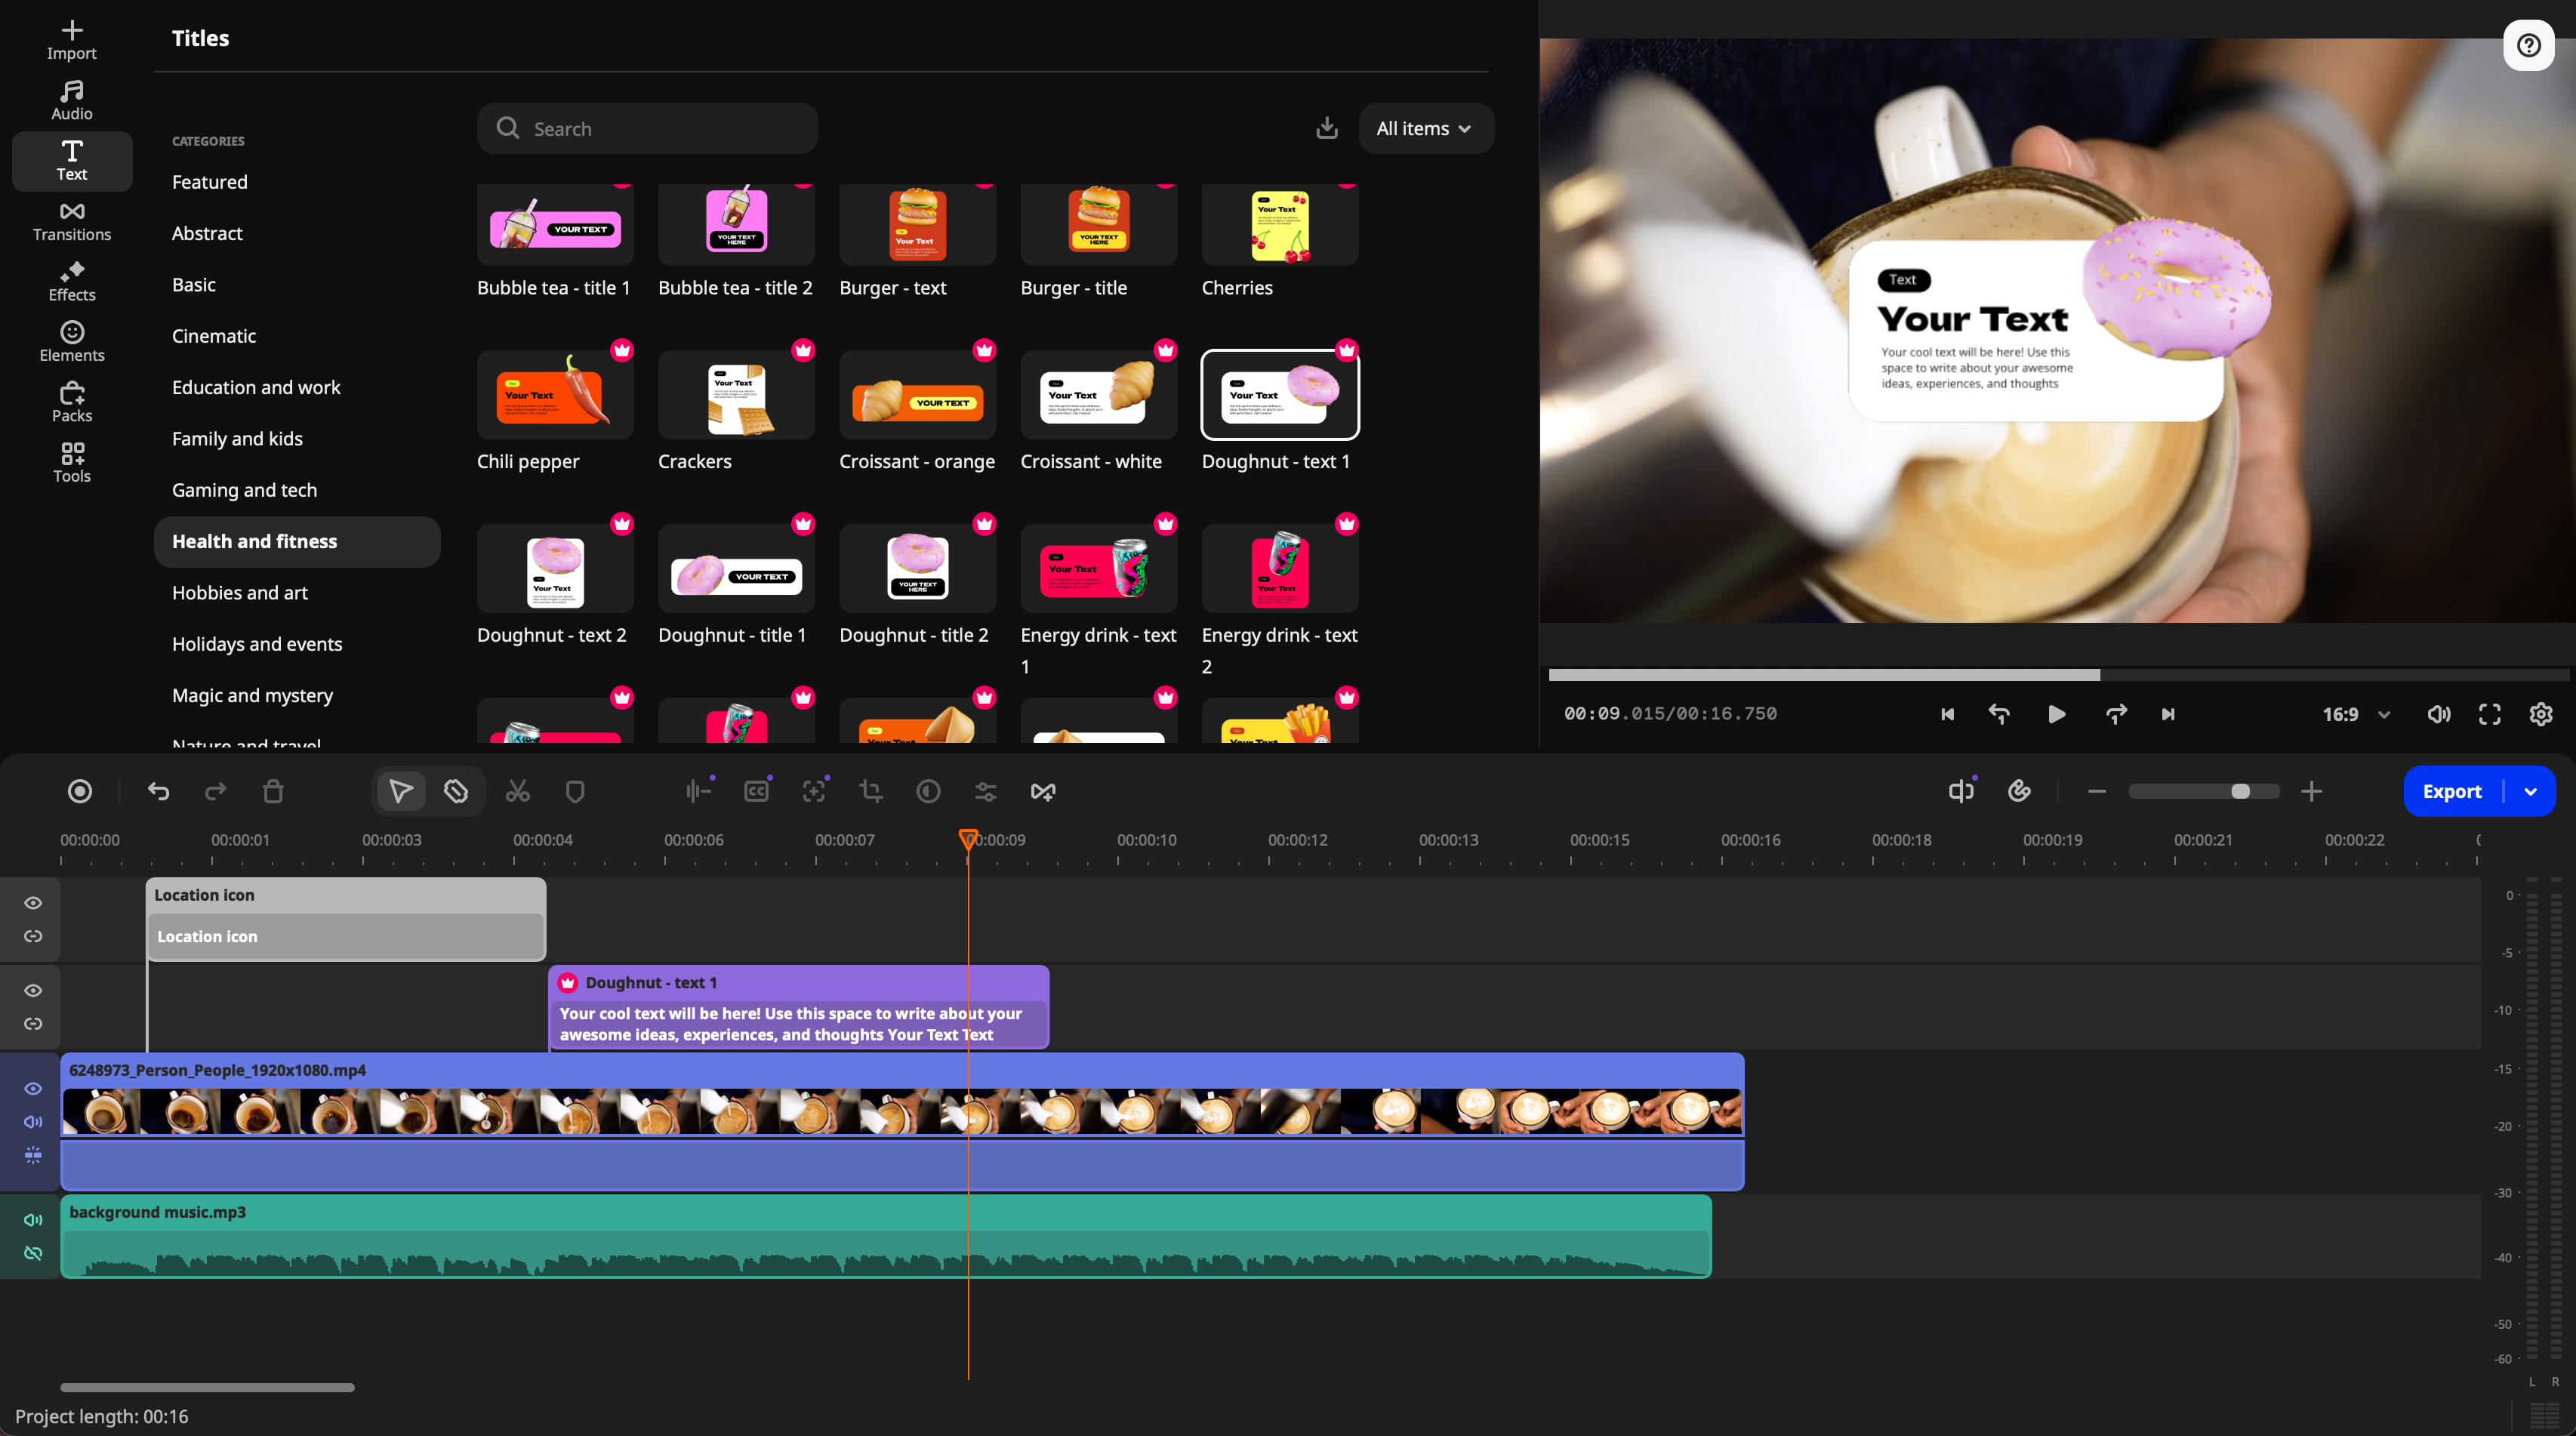Mute the main video track audio
This screenshot has width=2576, height=1436.
pyautogui.click(x=33, y=1121)
